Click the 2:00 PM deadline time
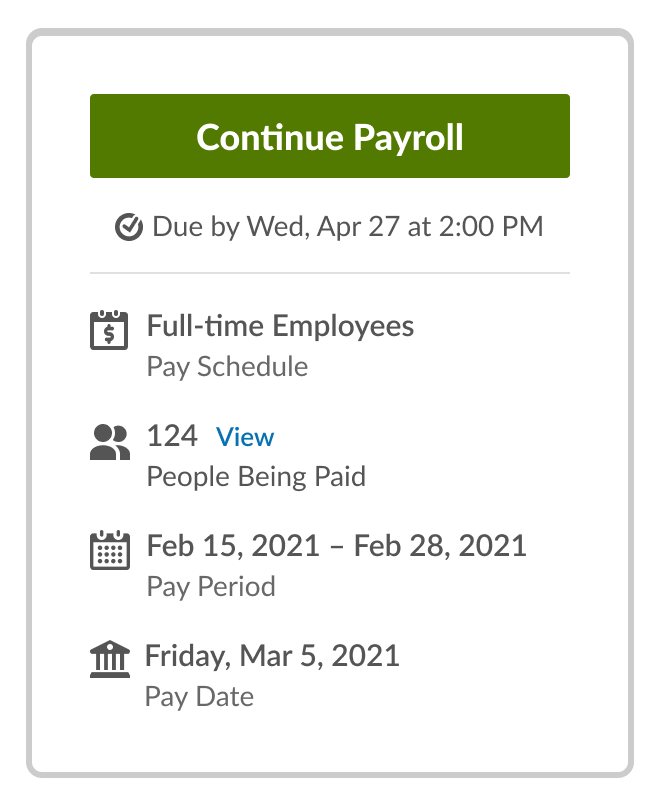Screen dimensions: 653x802 [491, 227]
